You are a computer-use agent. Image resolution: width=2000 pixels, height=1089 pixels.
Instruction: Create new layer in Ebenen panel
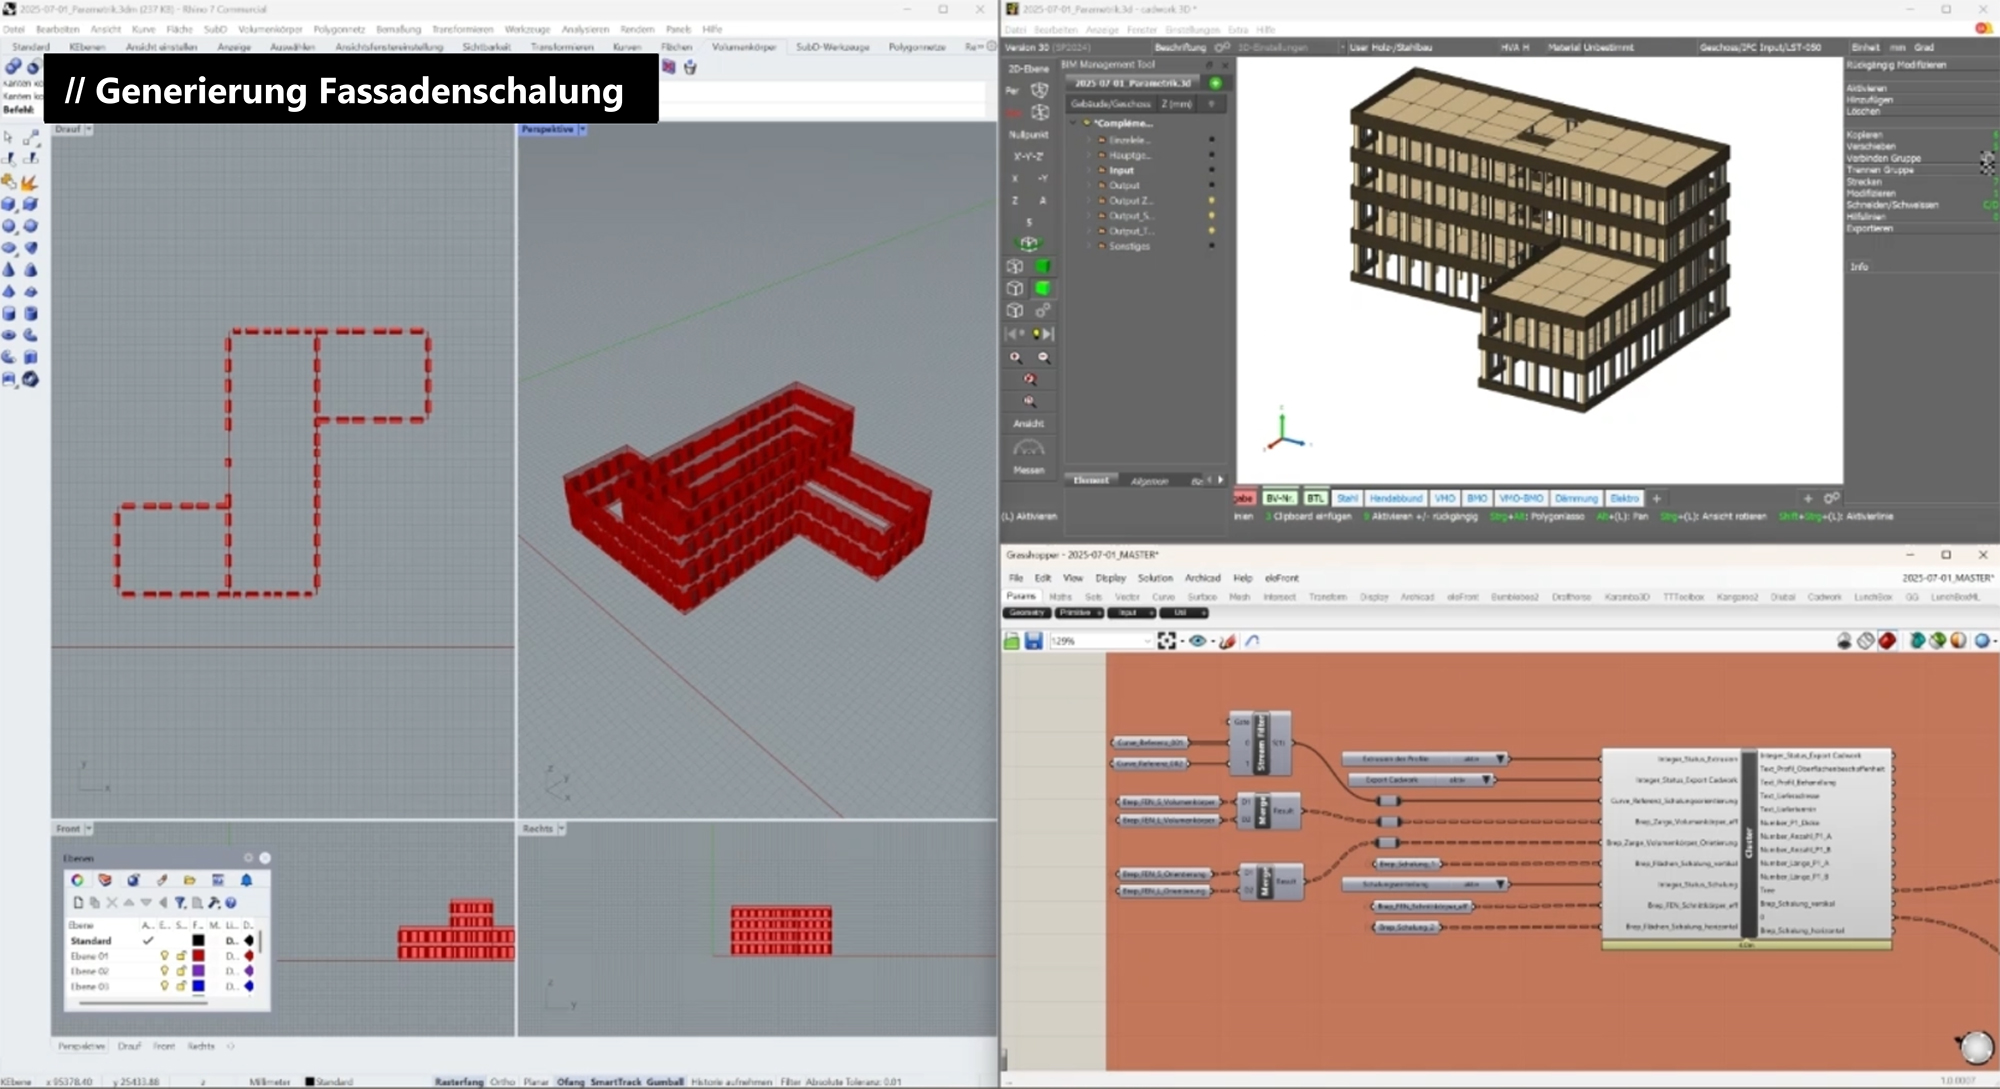click(x=78, y=903)
